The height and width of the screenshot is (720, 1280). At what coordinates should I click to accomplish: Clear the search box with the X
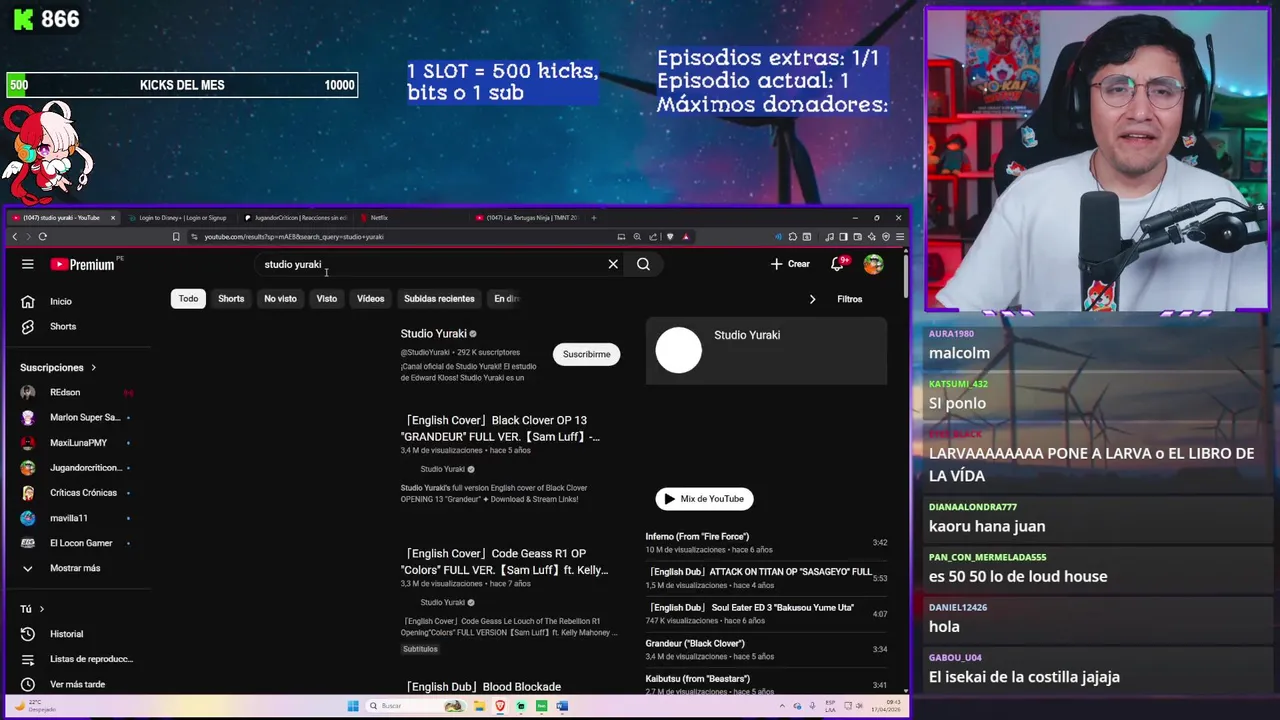tap(613, 264)
